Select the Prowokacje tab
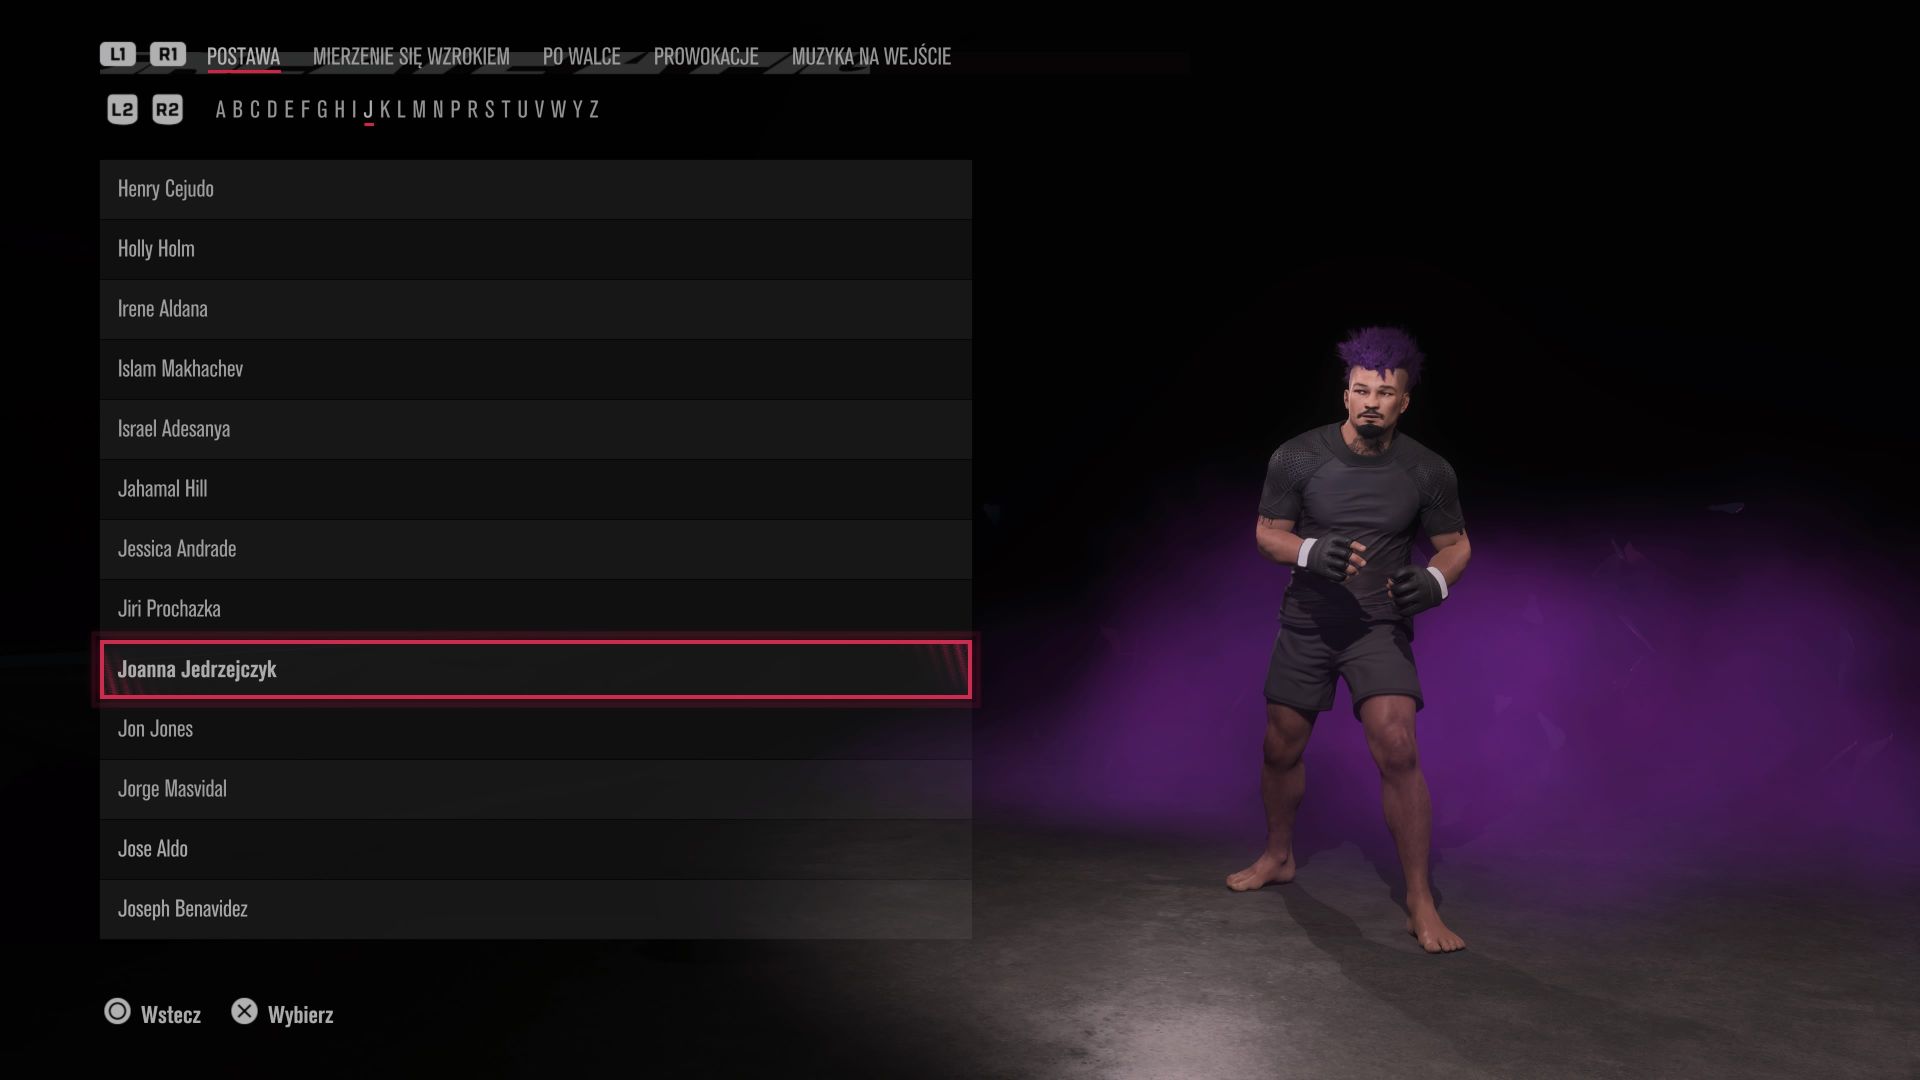Image resolution: width=1920 pixels, height=1080 pixels. (706, 57)
